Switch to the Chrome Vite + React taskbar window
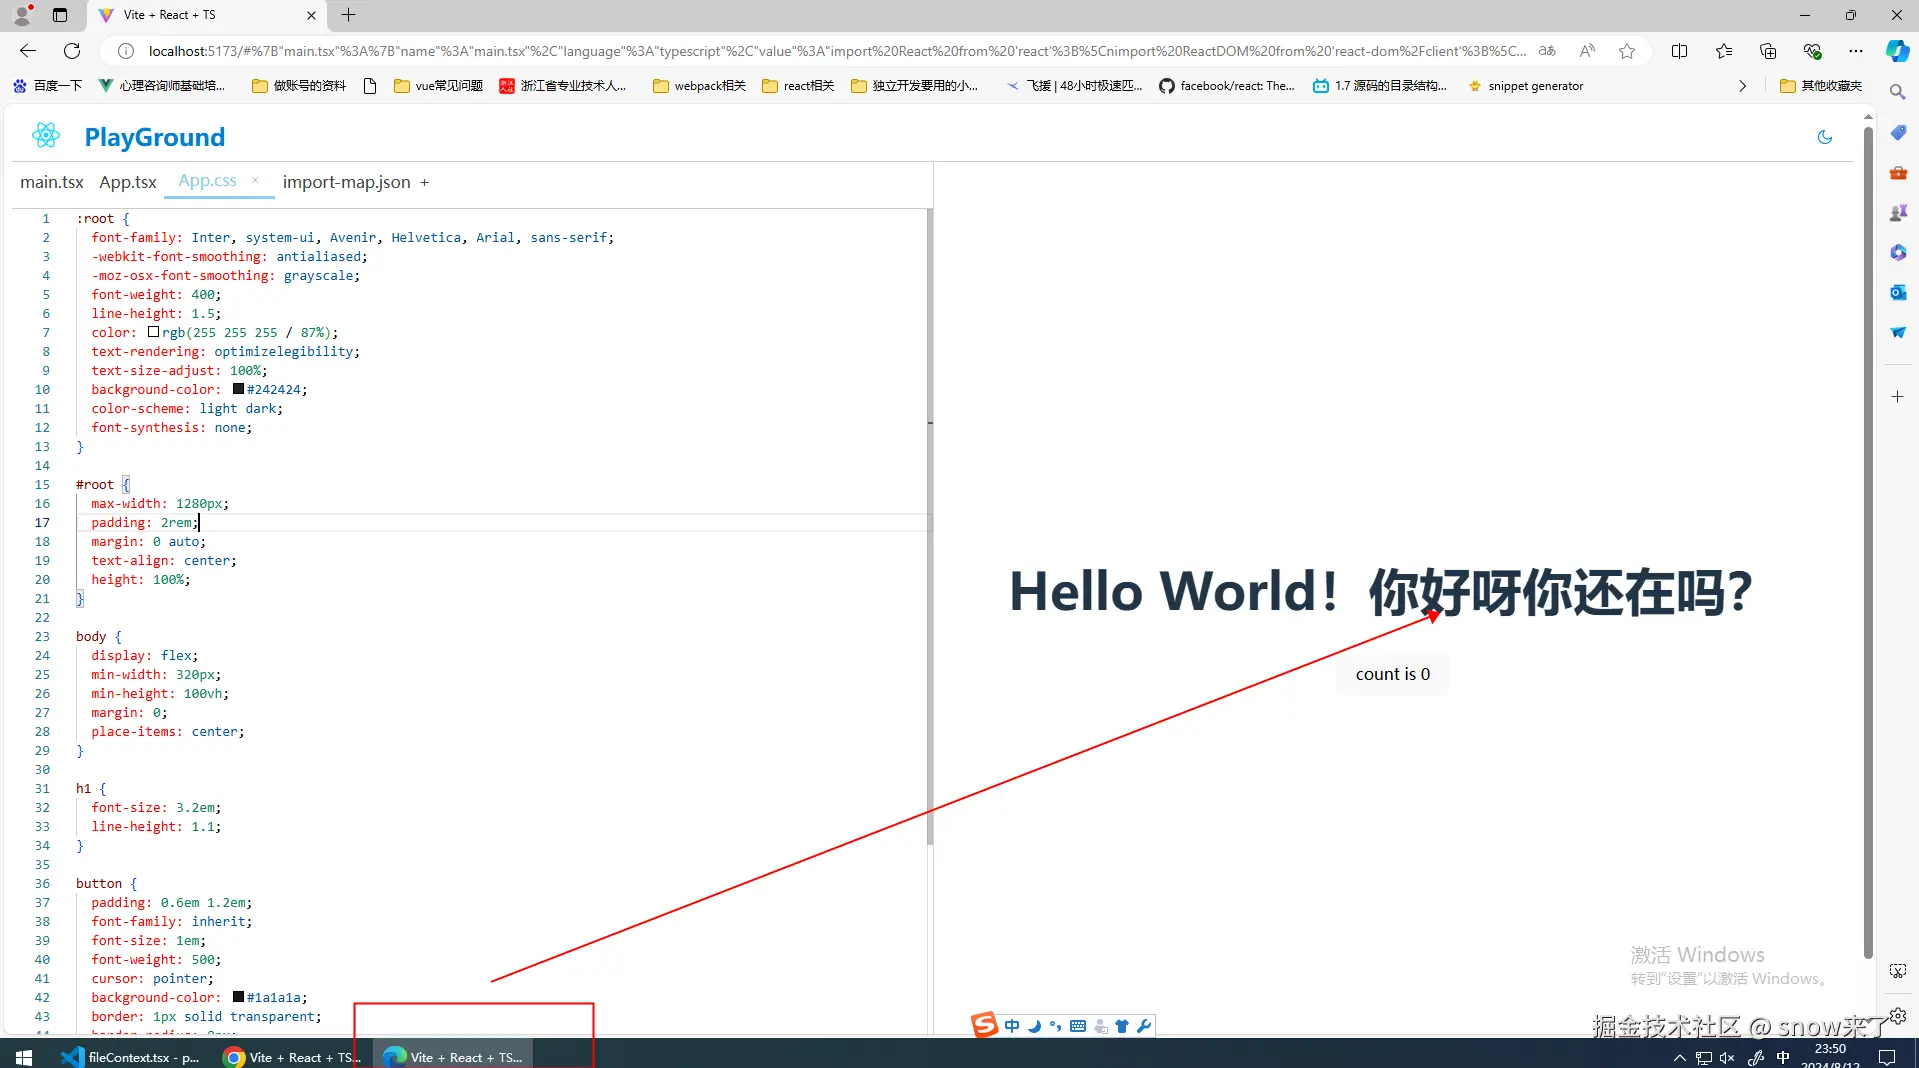 click(291, 1057)
